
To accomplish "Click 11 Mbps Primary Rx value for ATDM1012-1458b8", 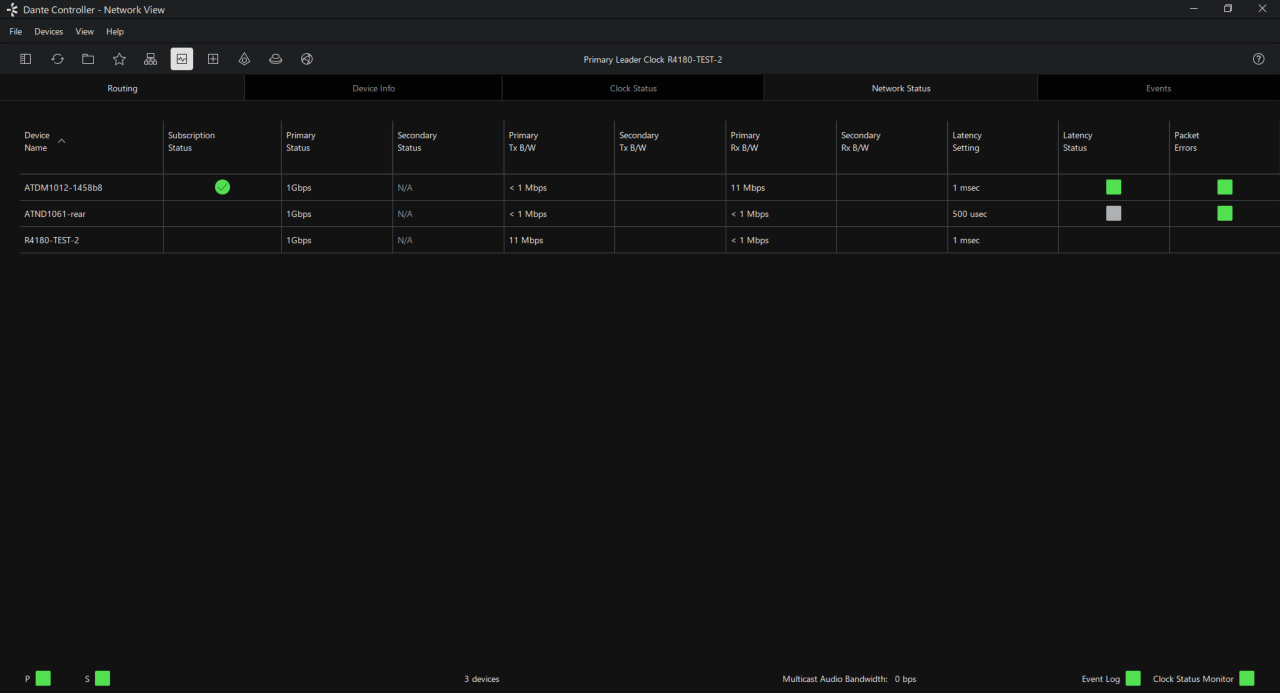I will click(x=748, y=188).
